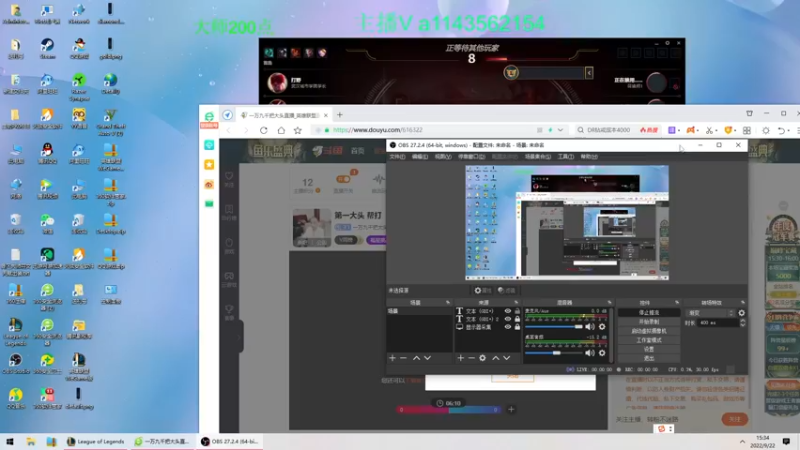This screenshot has height=450, width=800.
Task: Toggle the orange switch in the Douyu header
Action: (x=343, y=179)
